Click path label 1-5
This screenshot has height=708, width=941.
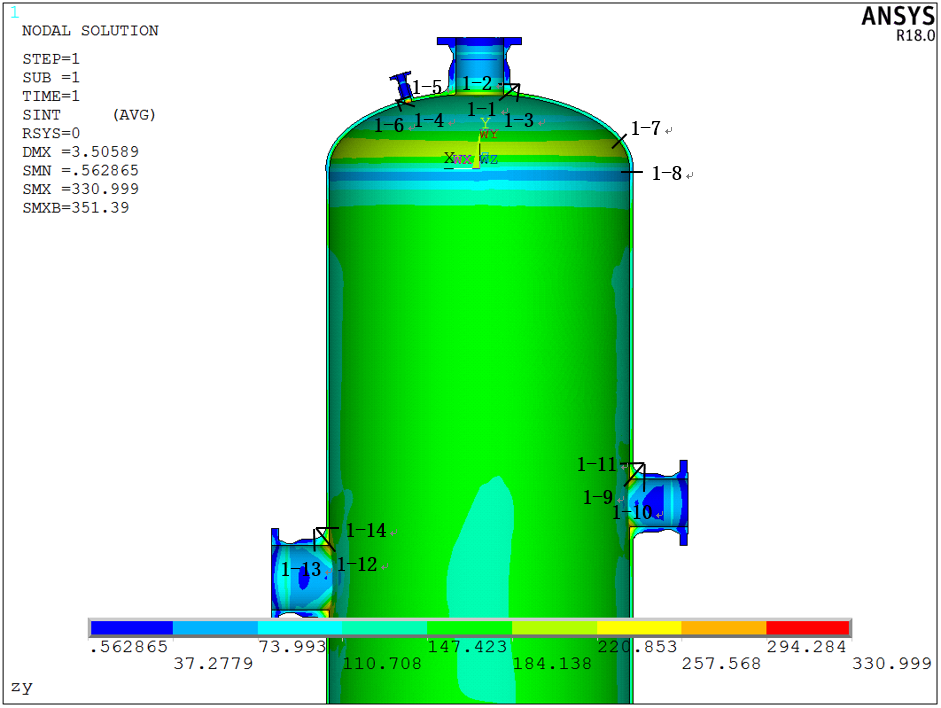(x=427, y=88)
